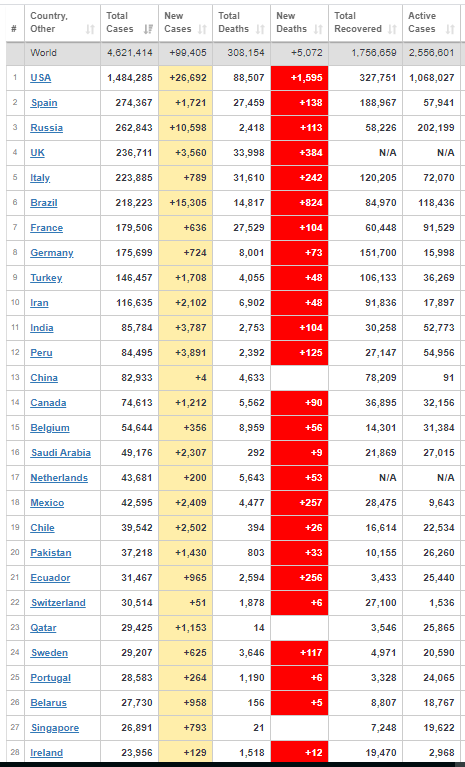Open the Switzerland country page

click(58, 603)
